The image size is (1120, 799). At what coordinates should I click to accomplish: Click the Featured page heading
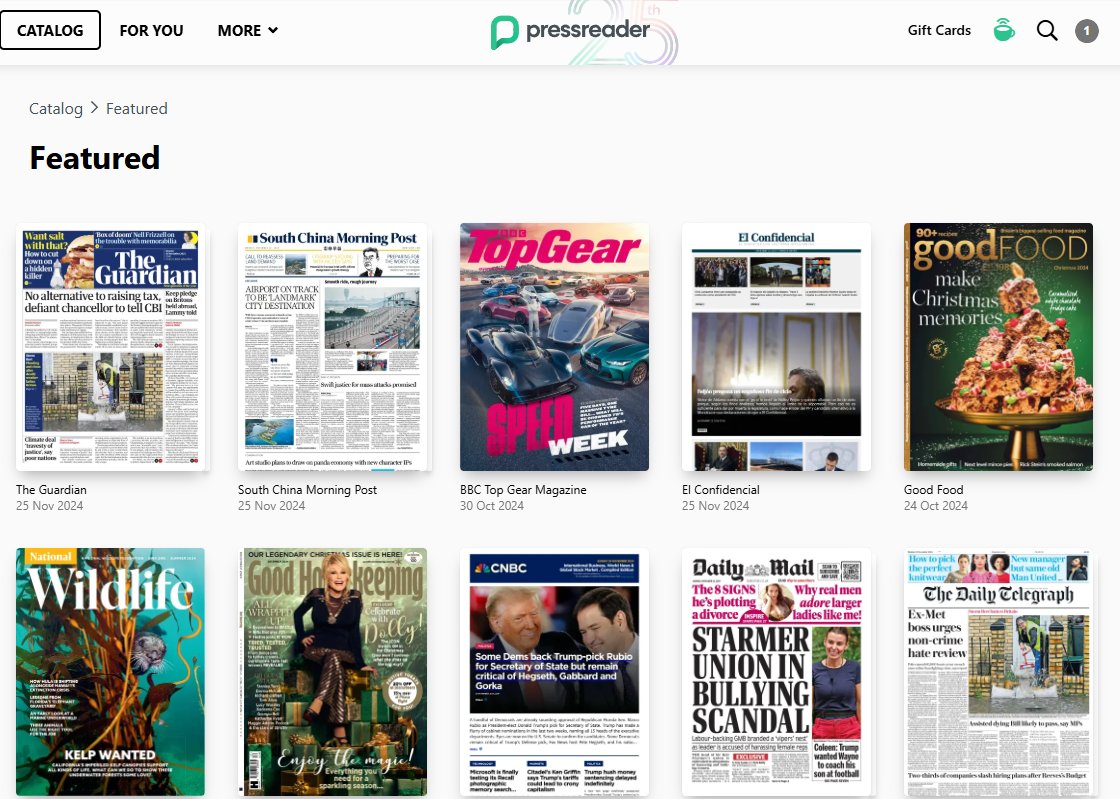click(x=95, y=158)
